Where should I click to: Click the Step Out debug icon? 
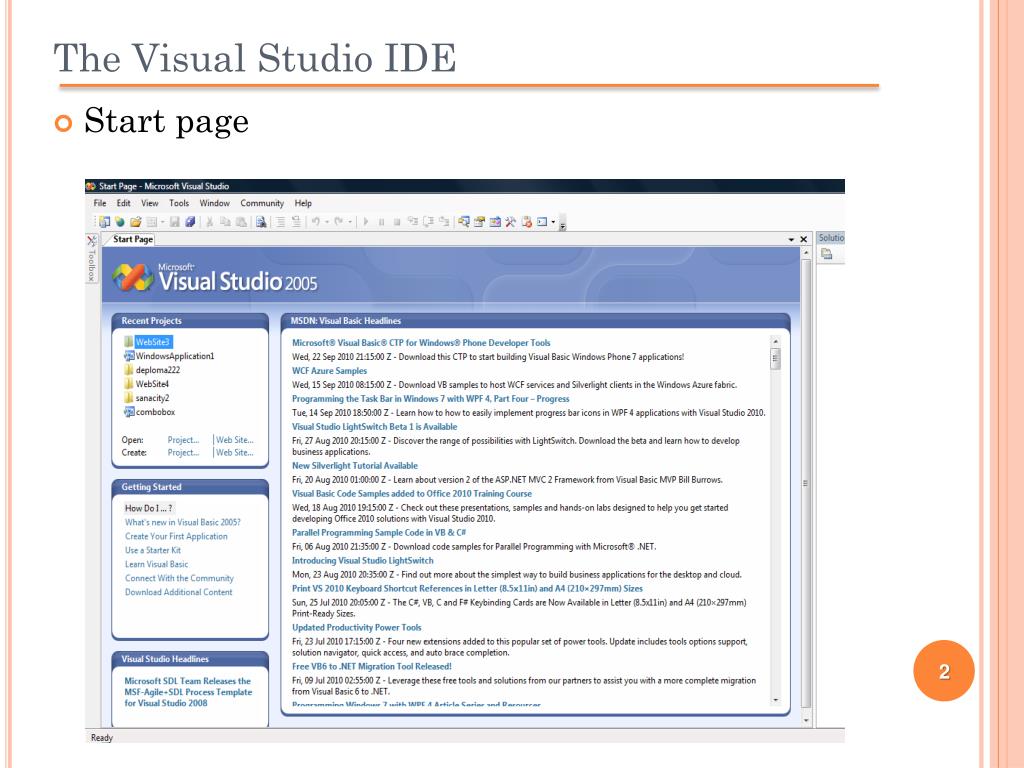pyautogui.click(x=445, y=222)
